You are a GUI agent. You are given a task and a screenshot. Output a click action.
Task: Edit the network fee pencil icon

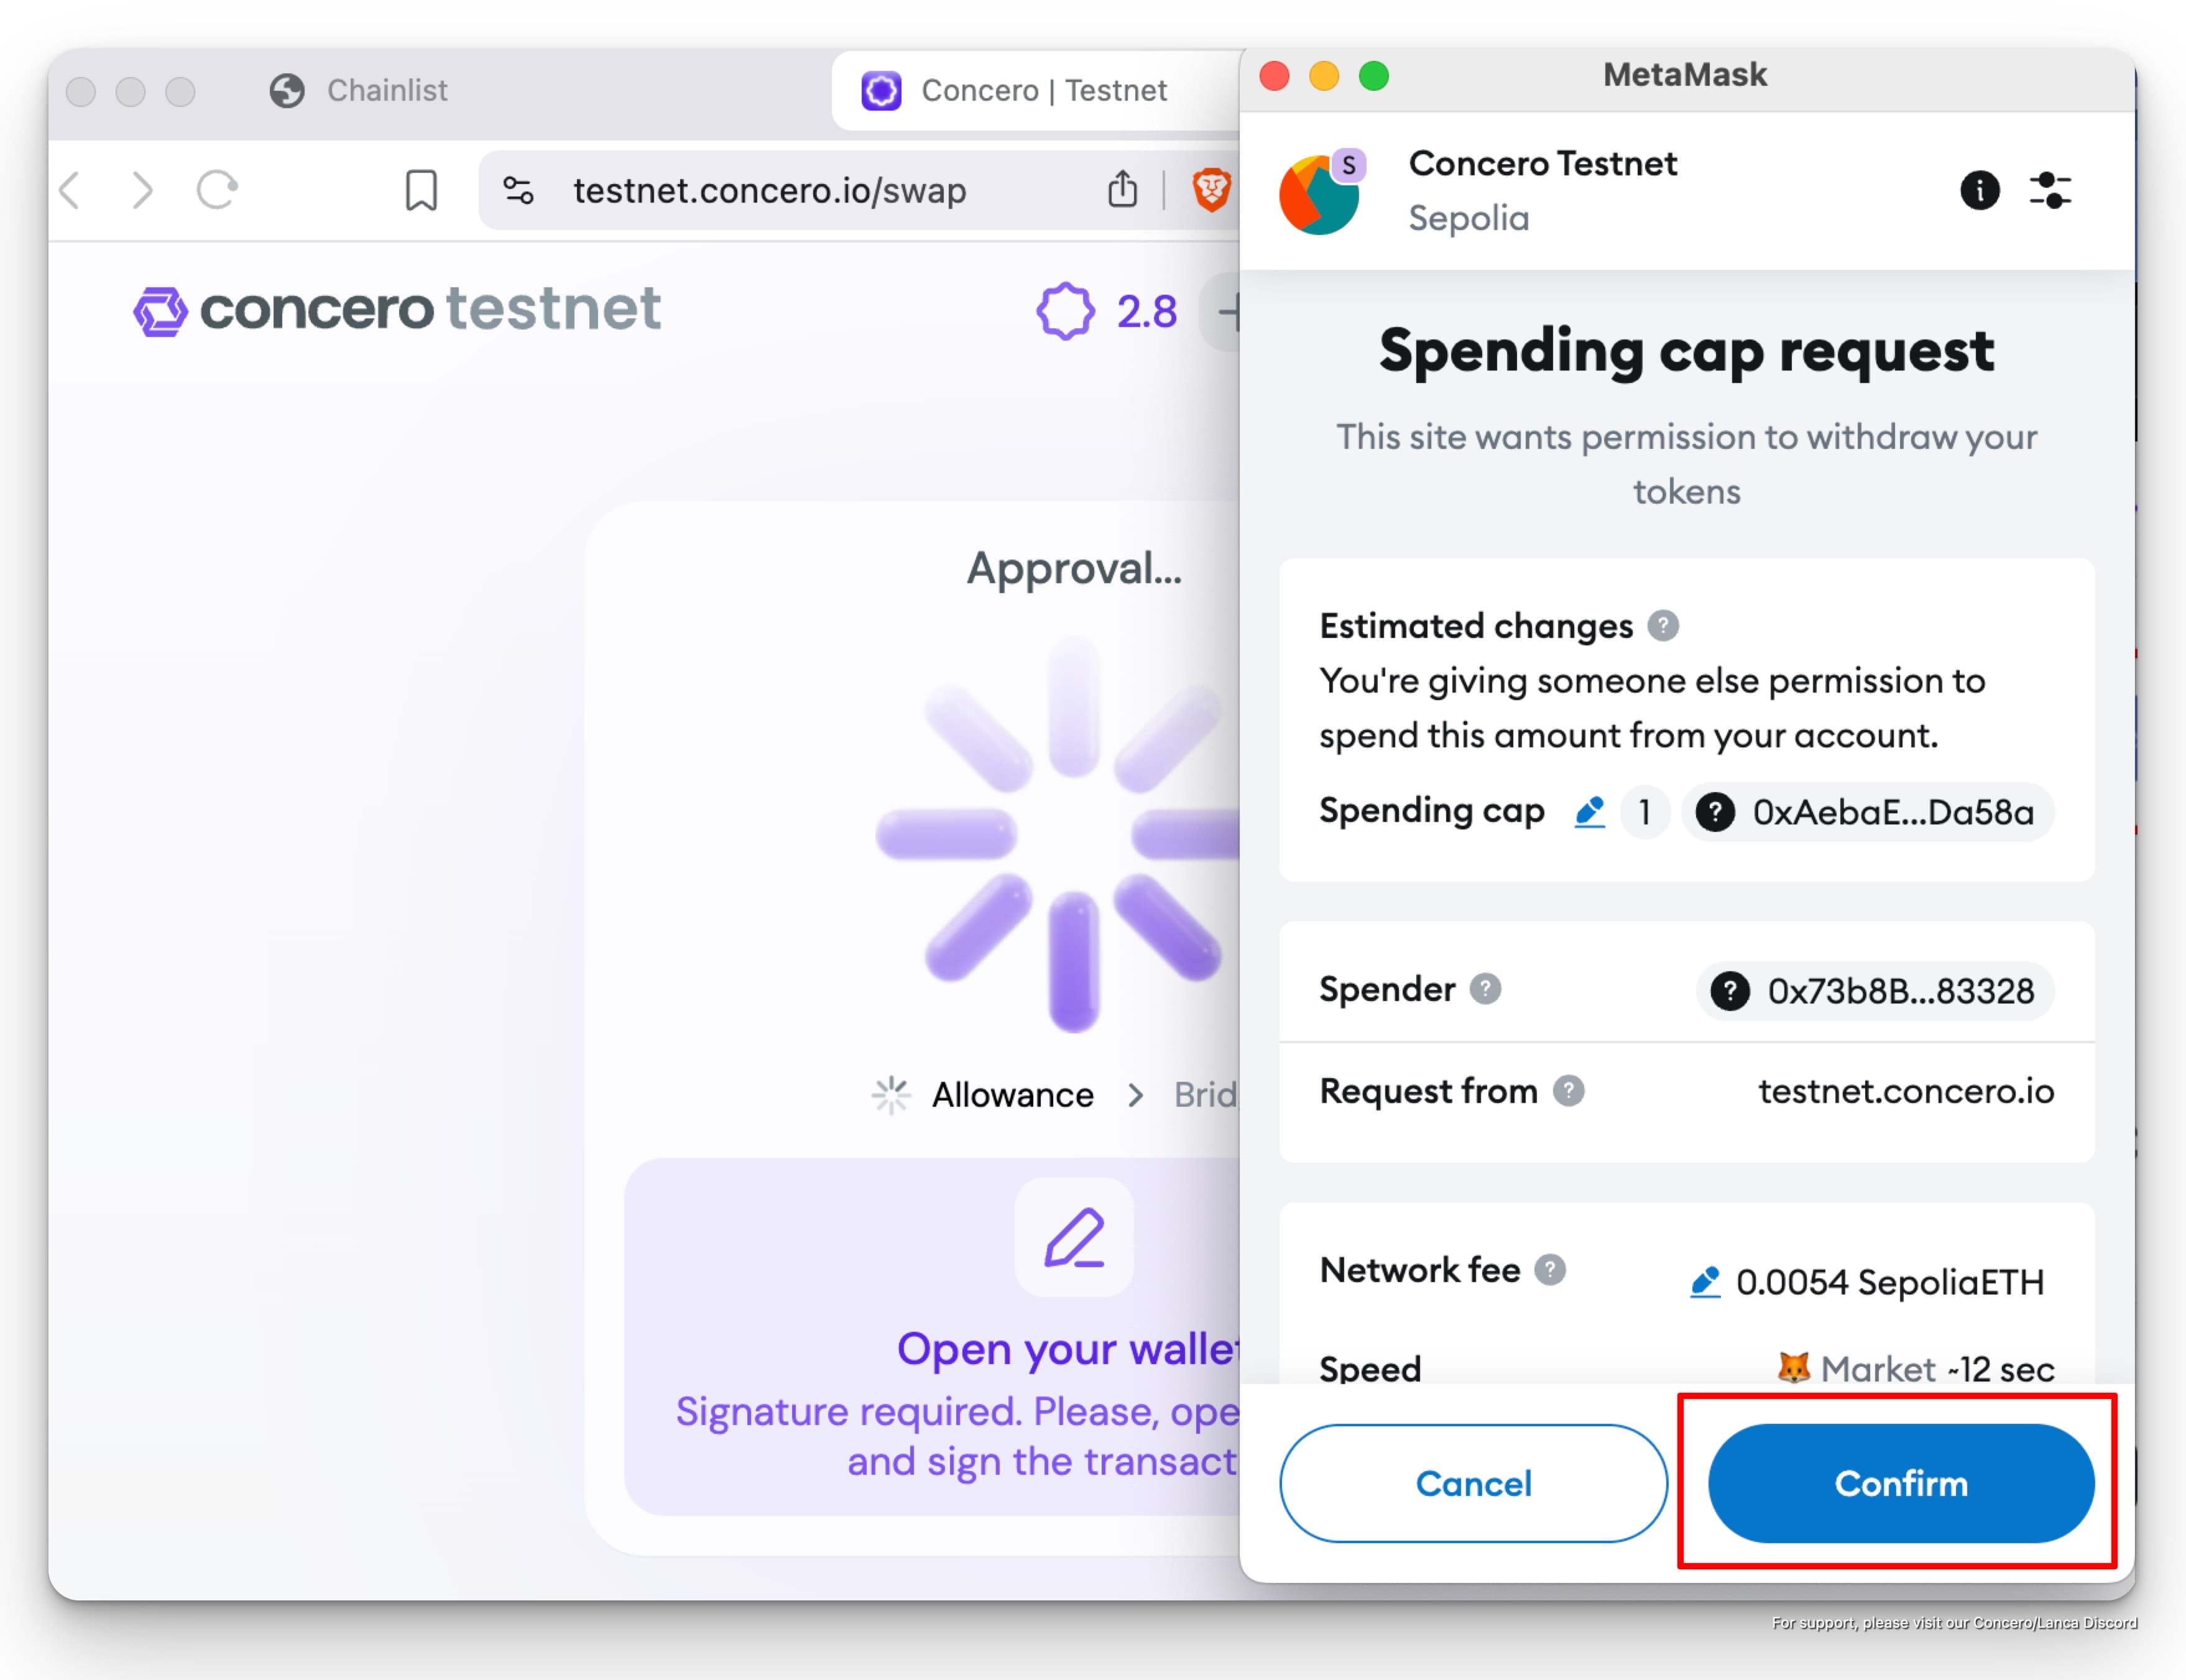click(x=1705, y=1281)
